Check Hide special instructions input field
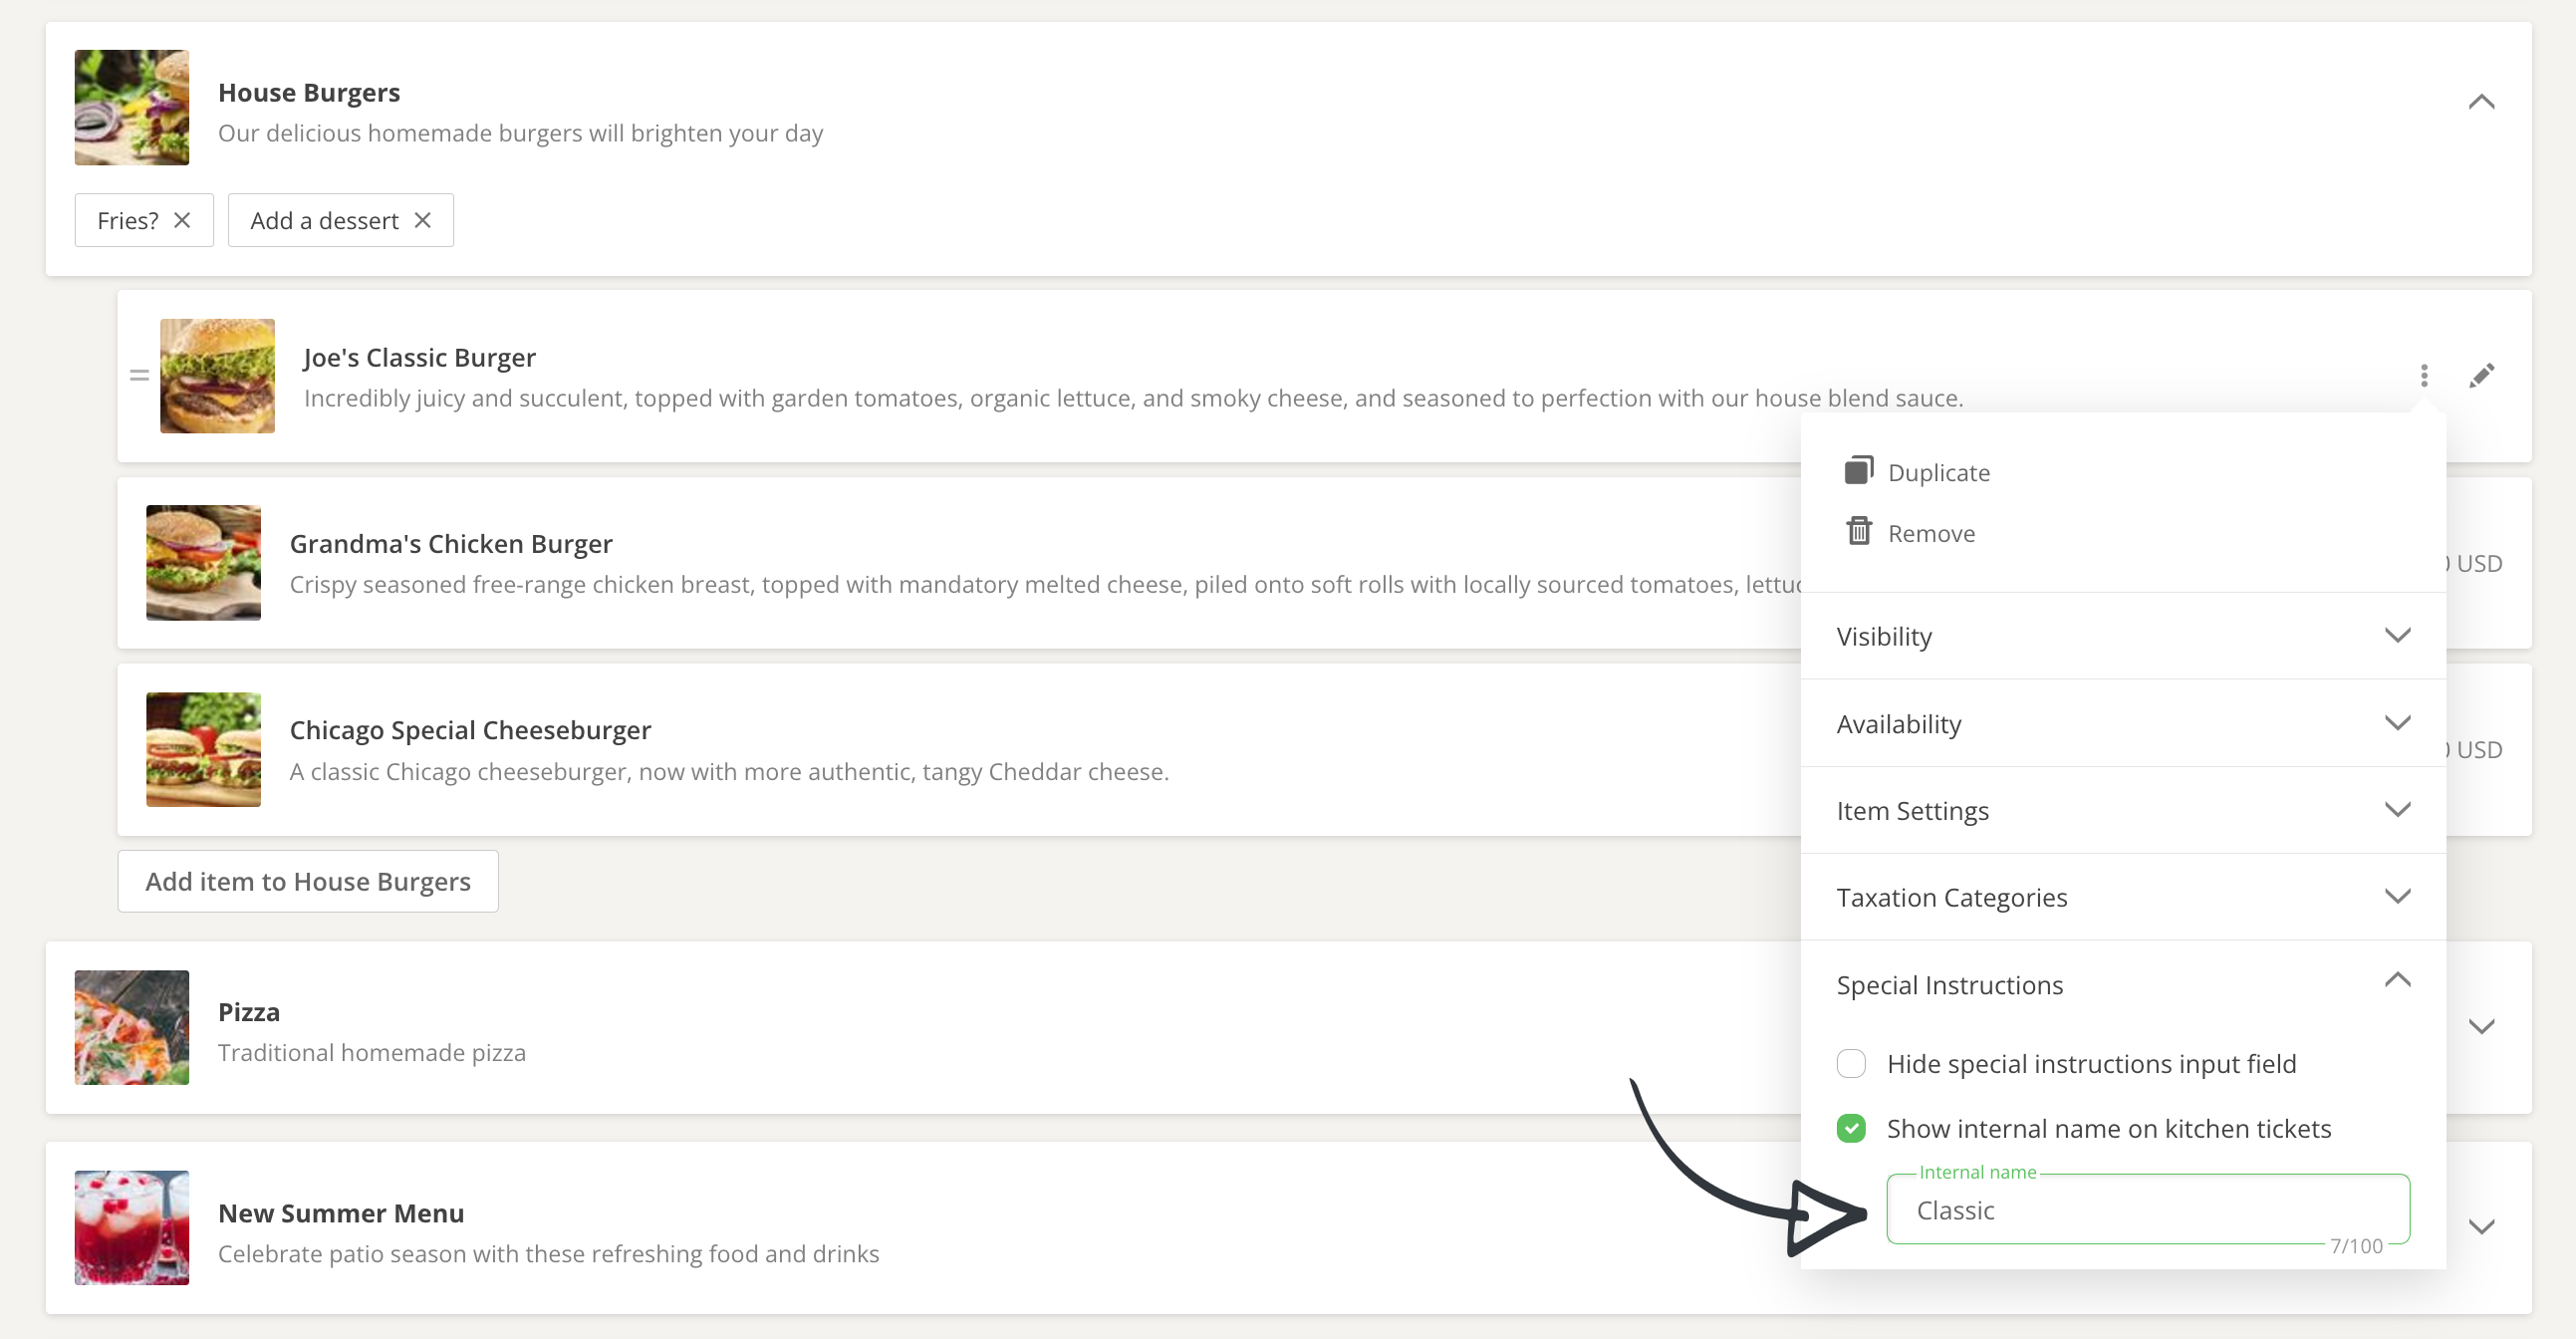The height and width of the screenshot is (1339, 2576). click(x=1851, y=1063)
